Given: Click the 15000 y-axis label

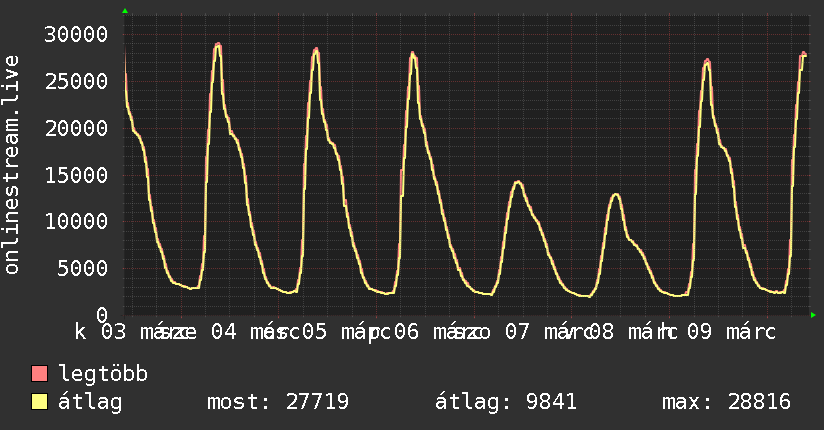Looking at the screenshot, I should [76, 175].
